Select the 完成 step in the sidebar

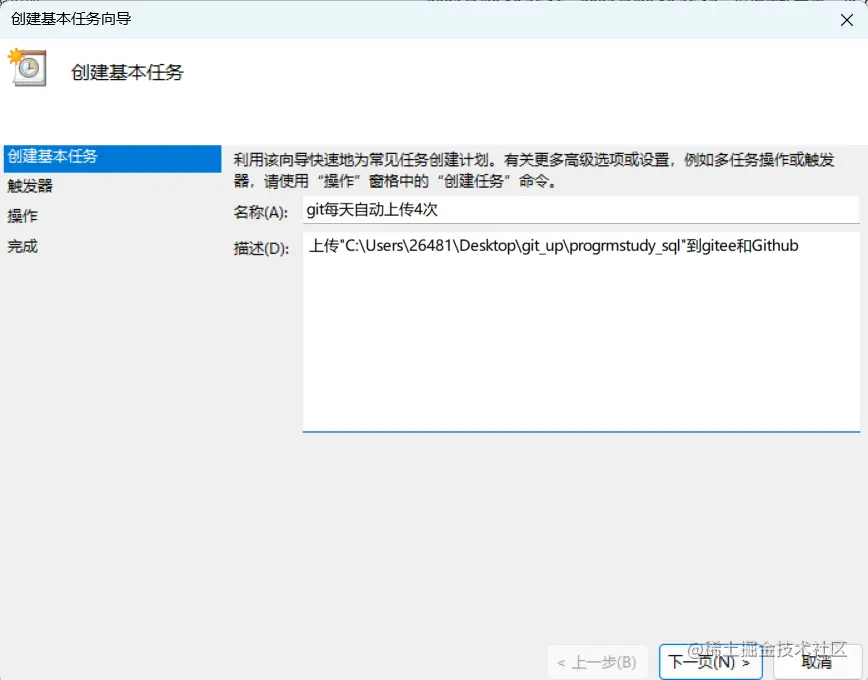point(23,246)
